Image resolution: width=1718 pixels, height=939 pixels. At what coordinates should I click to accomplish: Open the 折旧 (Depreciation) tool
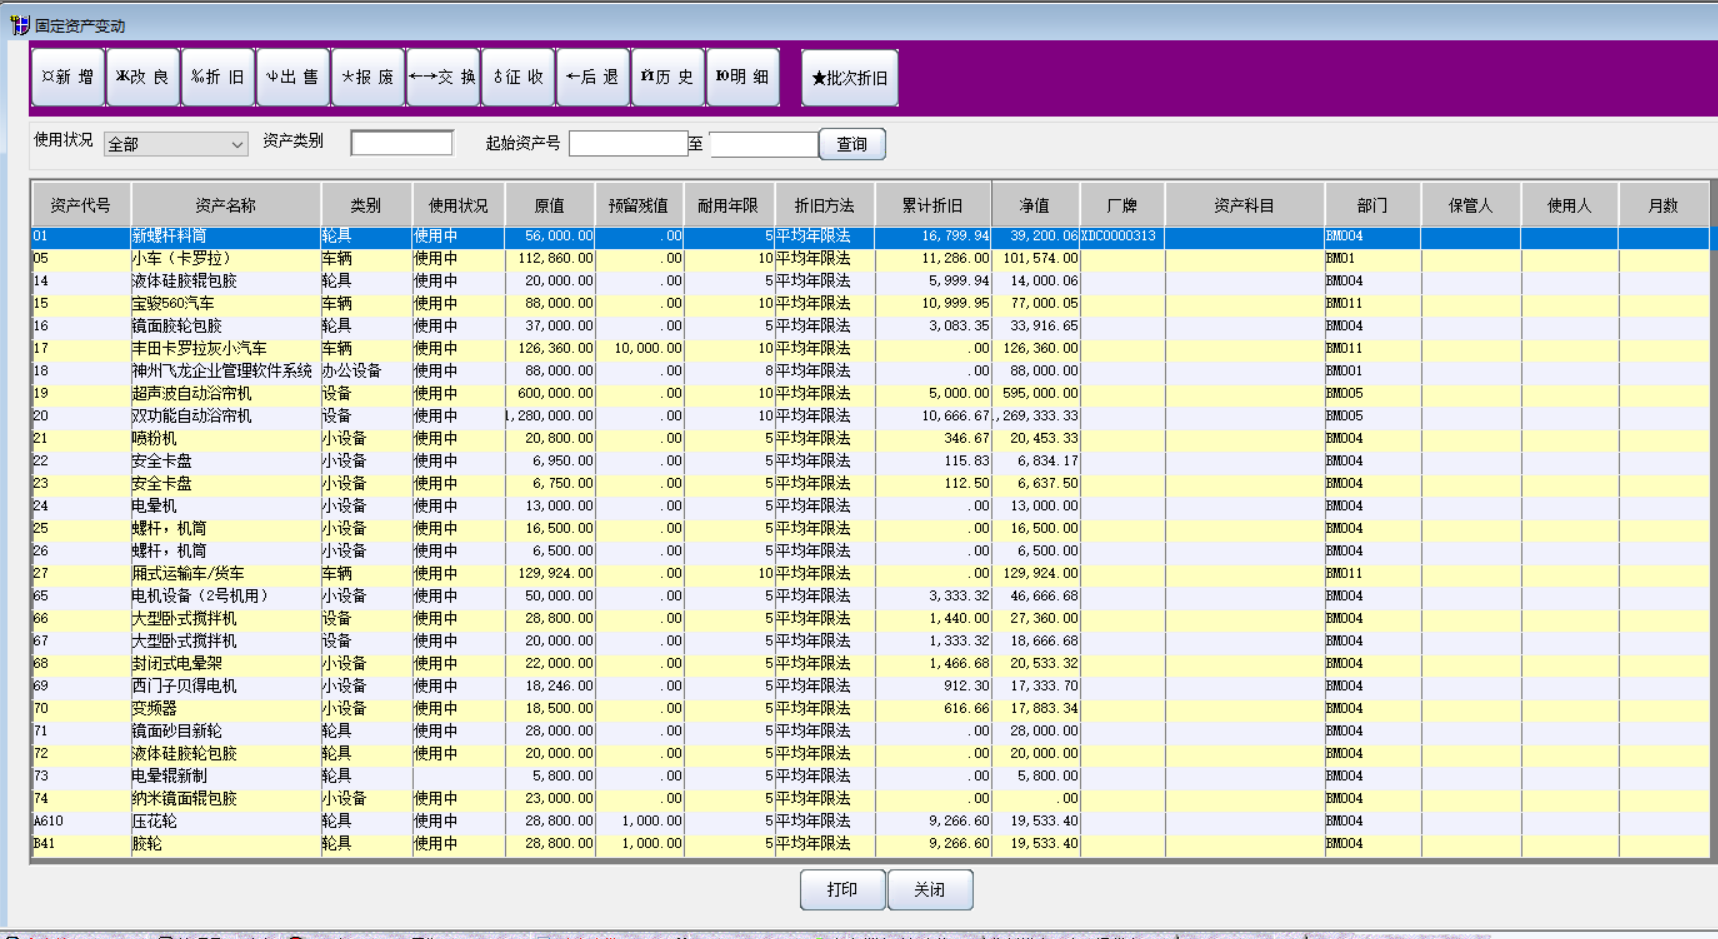[218, 77]
